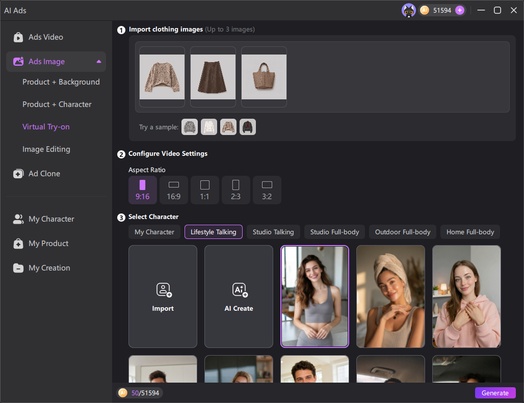The width and height of the screenshot is (524, 403).
Task: Choose 3:2 aspect ratio
Action: (x=267, y=190)
